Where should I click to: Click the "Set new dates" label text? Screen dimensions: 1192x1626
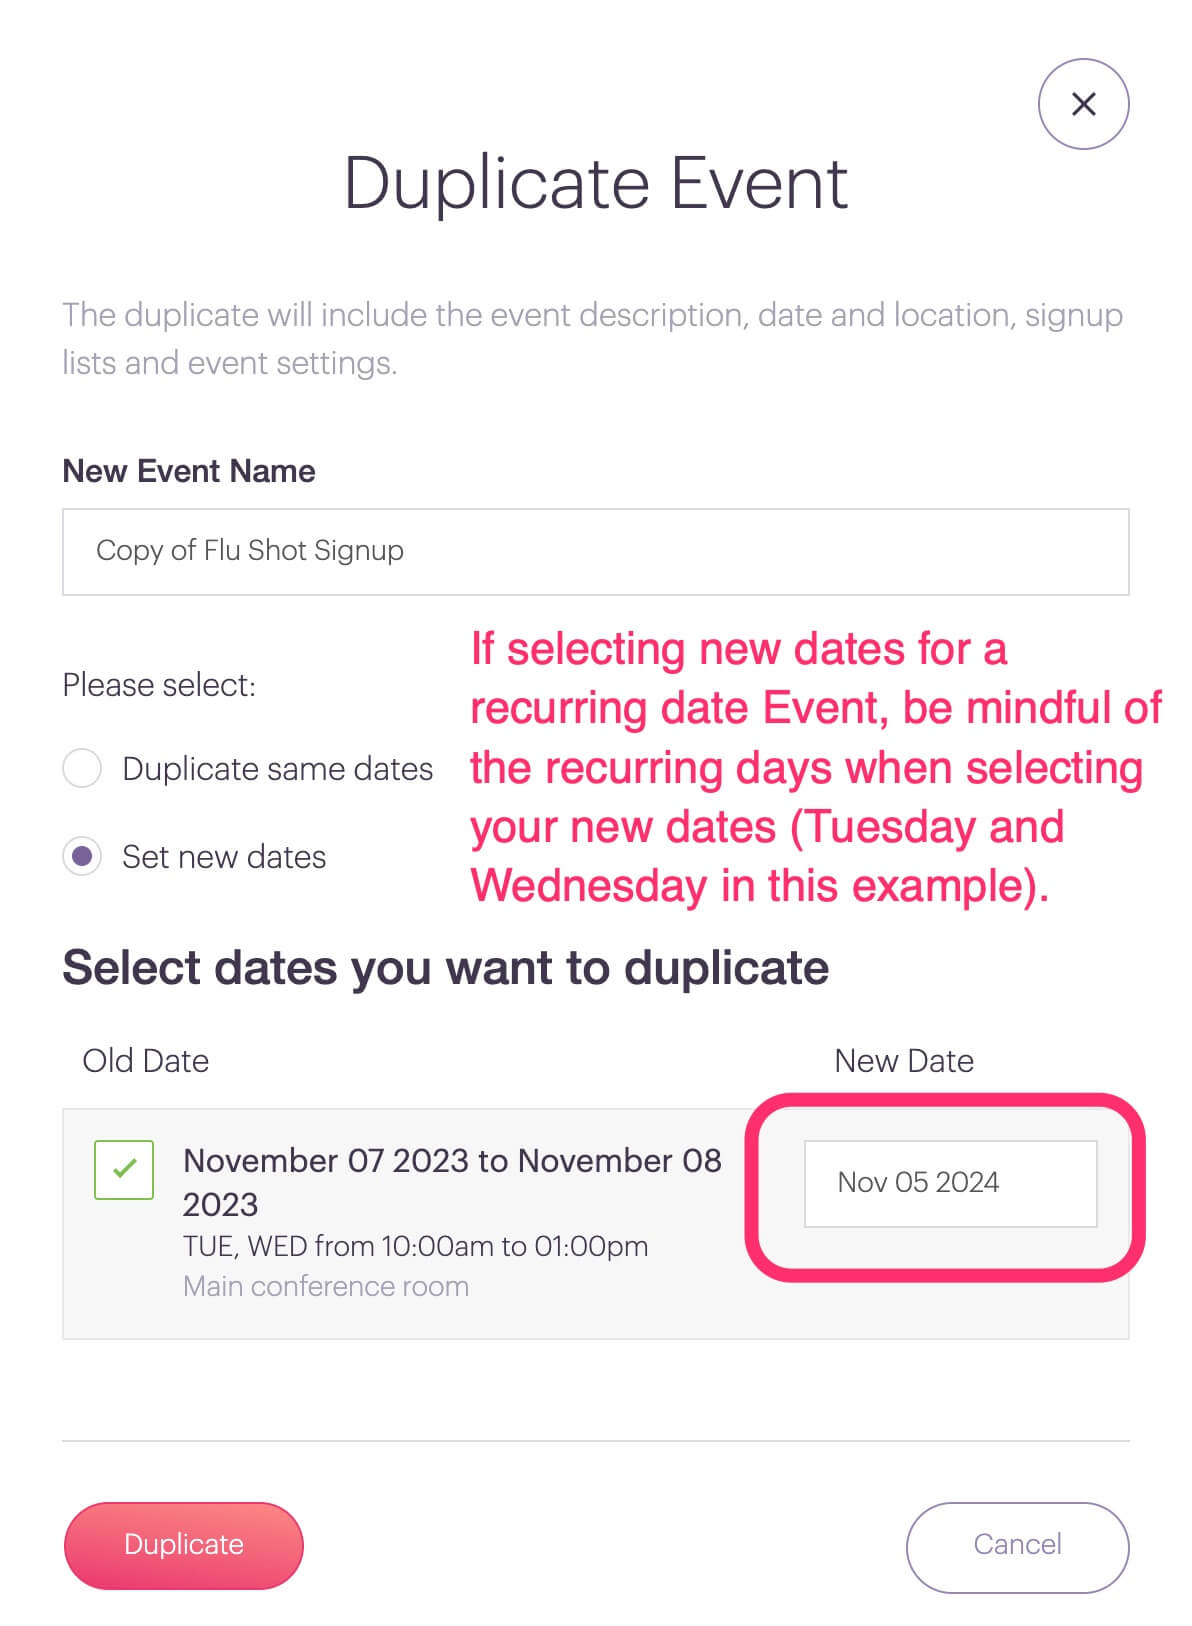point(224,857)
